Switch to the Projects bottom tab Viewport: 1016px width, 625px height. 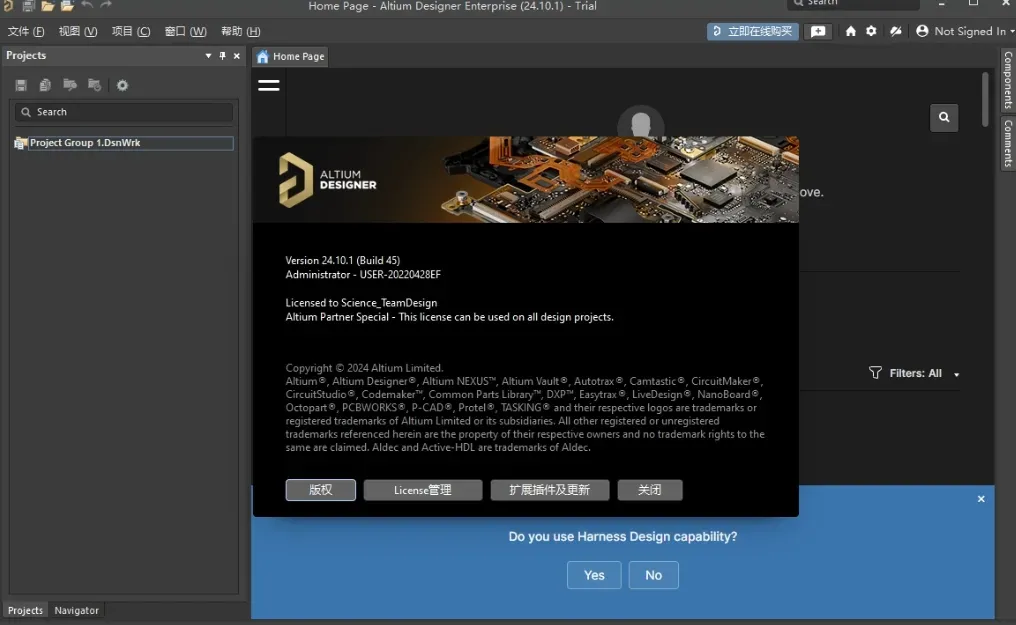click(25, 610)
